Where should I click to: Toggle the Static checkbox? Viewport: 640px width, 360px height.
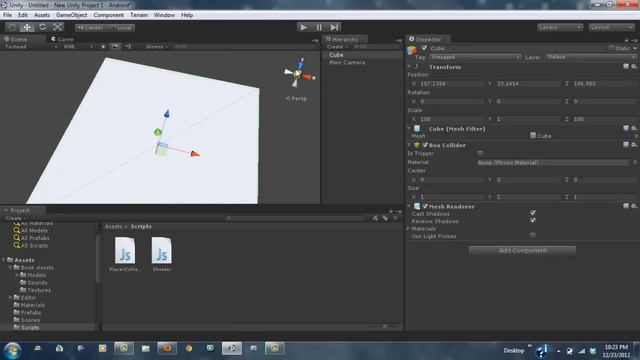[611, 48]
